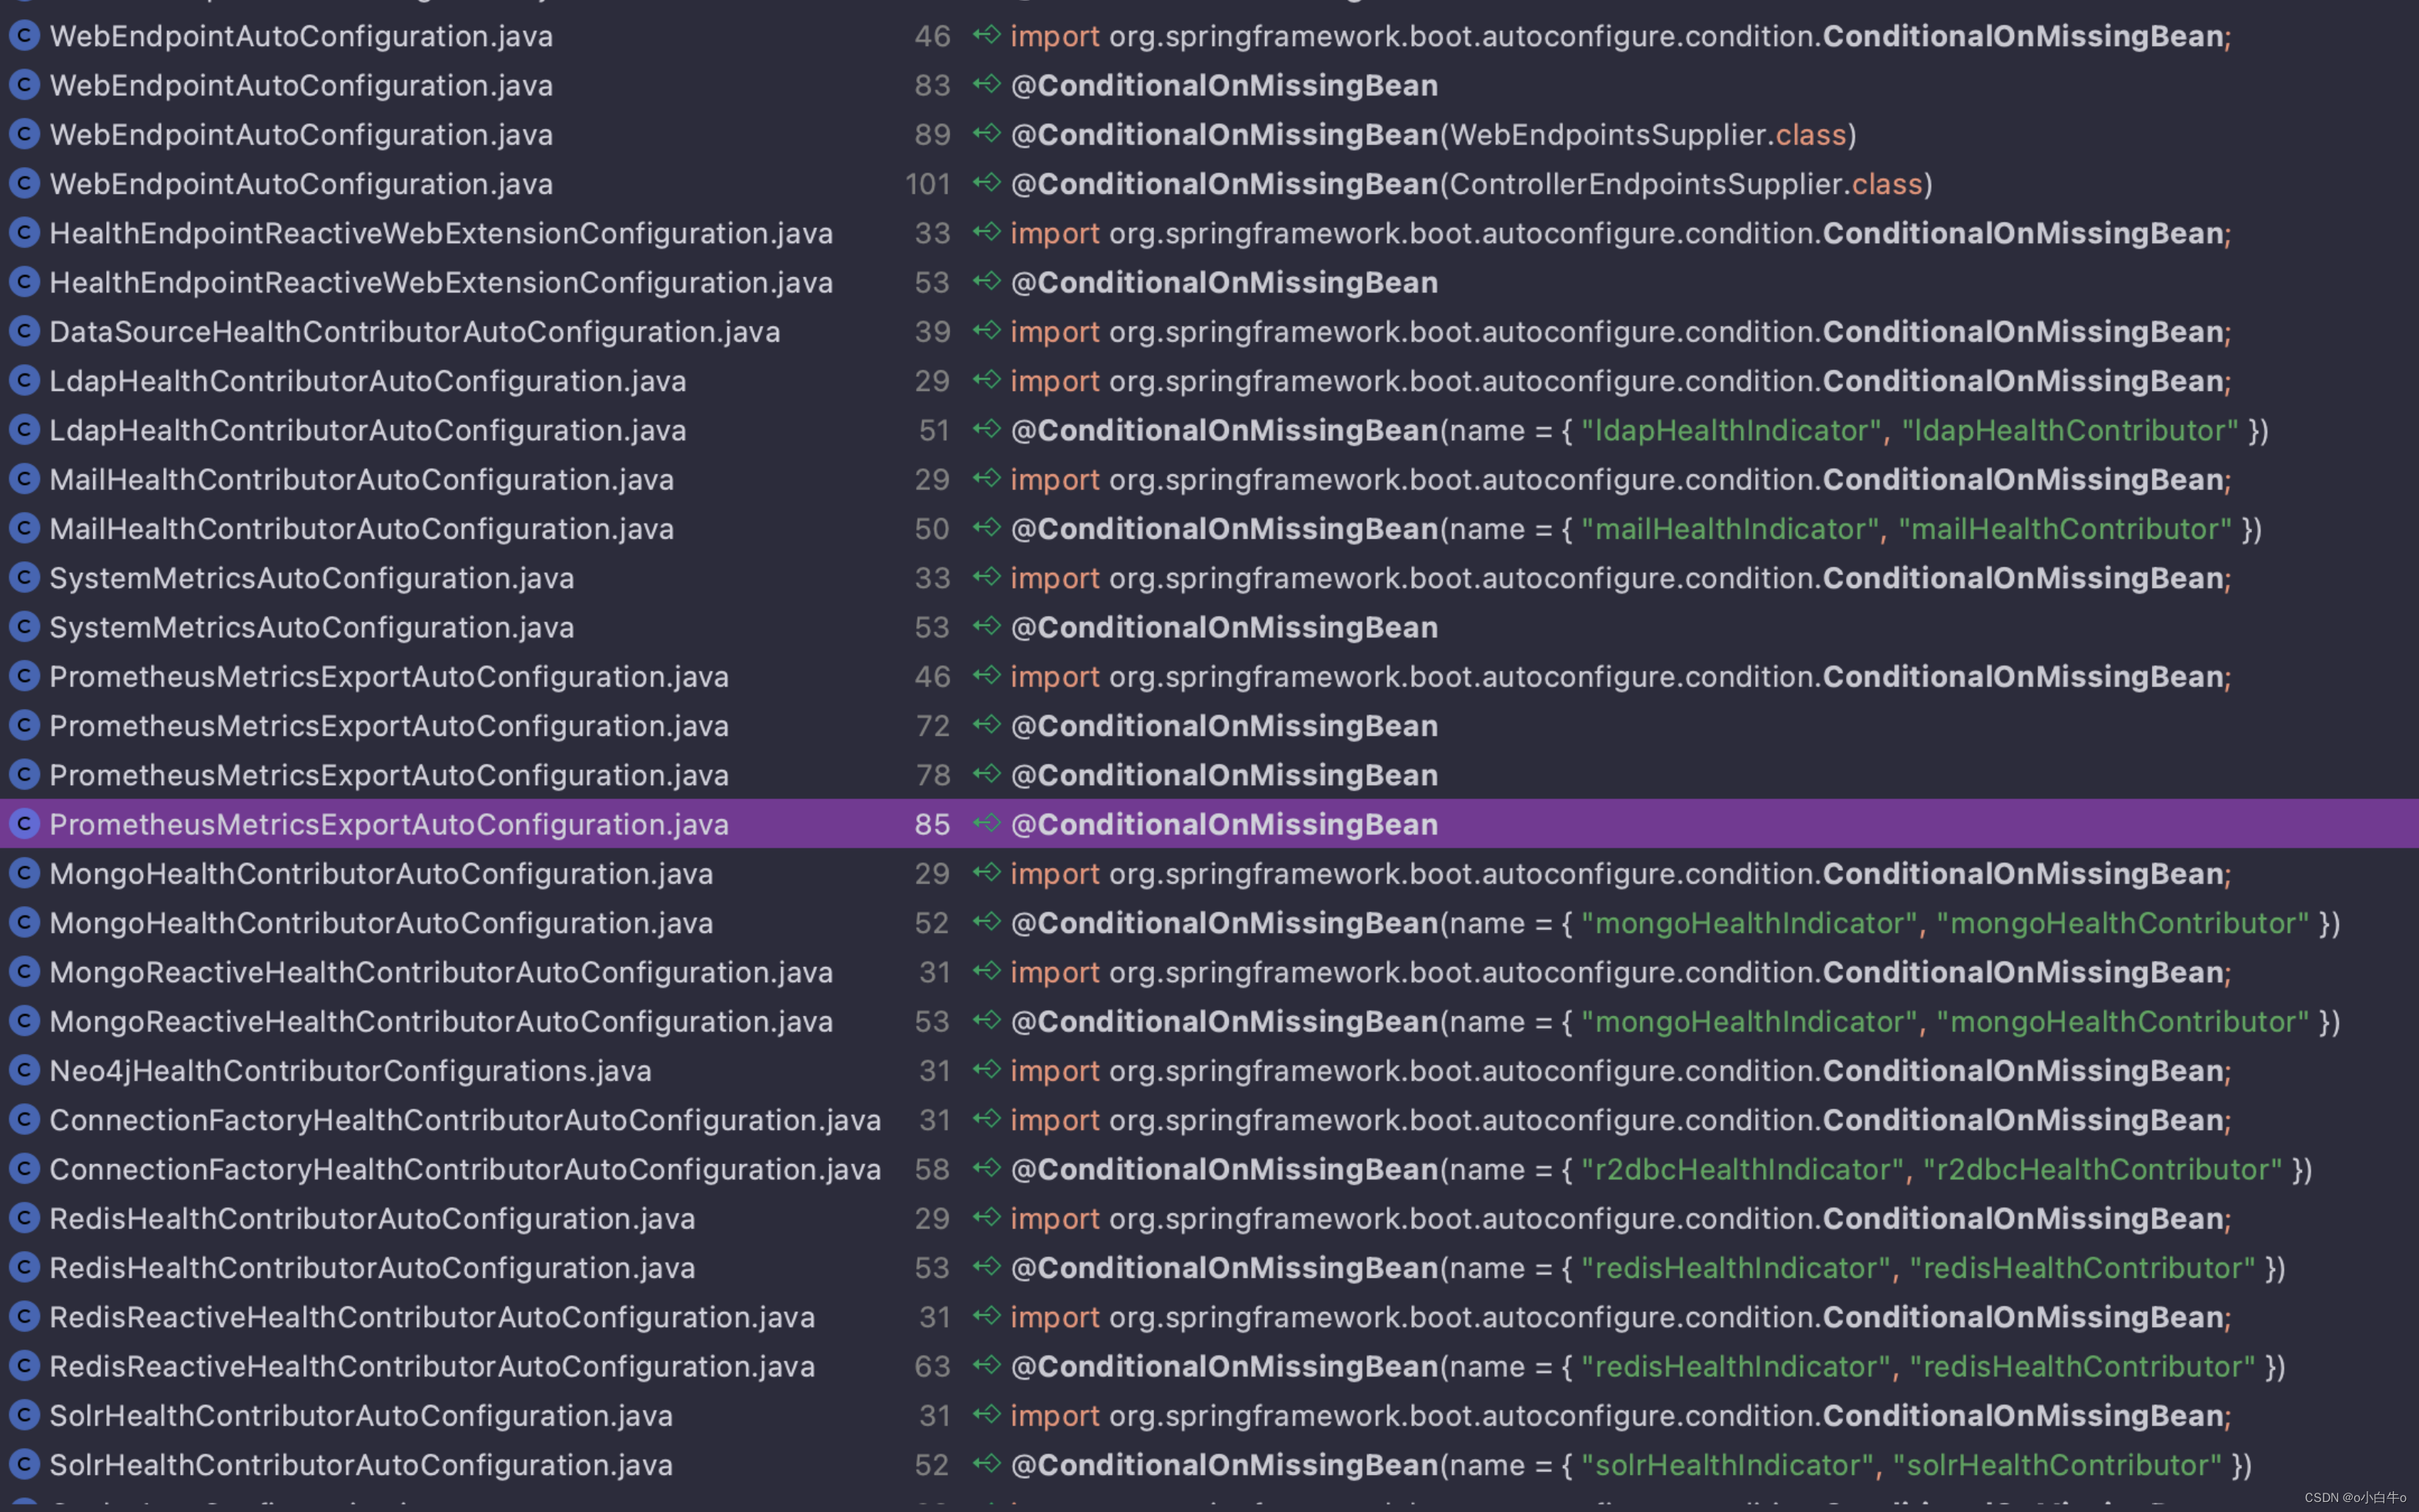Click usage arrow icon on line 101
Image resolution: width=2419 pixels, height=1512 pixels.
coord(986,183)
